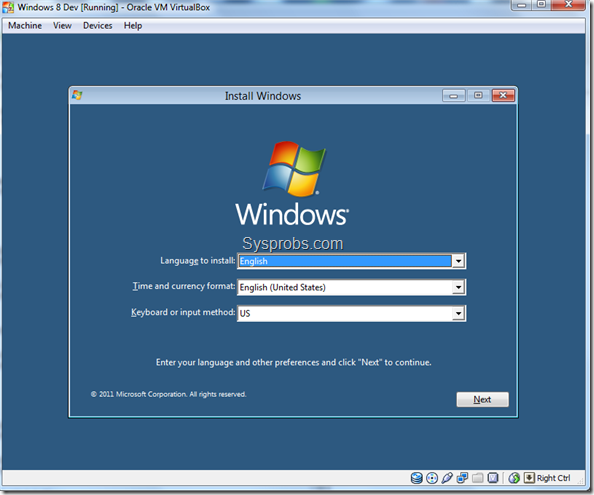Click the network adapters status icon
Viewport: 594px width, 495px height.
[x=462, y=478]
